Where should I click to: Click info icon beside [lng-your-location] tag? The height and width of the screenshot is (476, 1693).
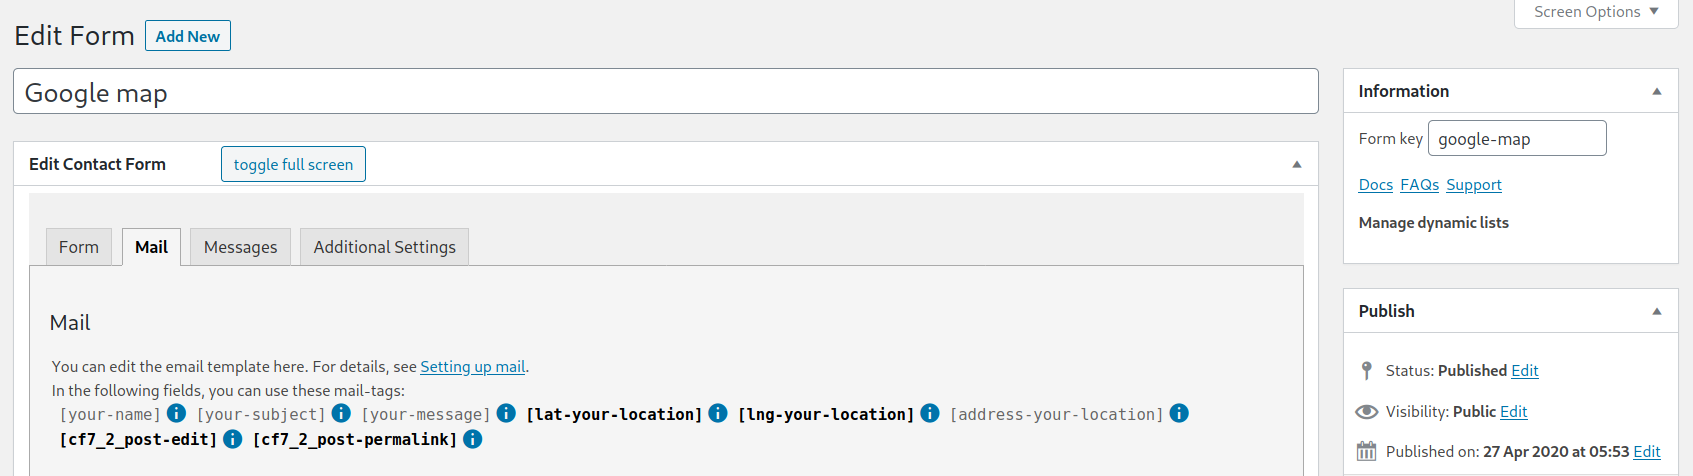[x=930, y=413]
